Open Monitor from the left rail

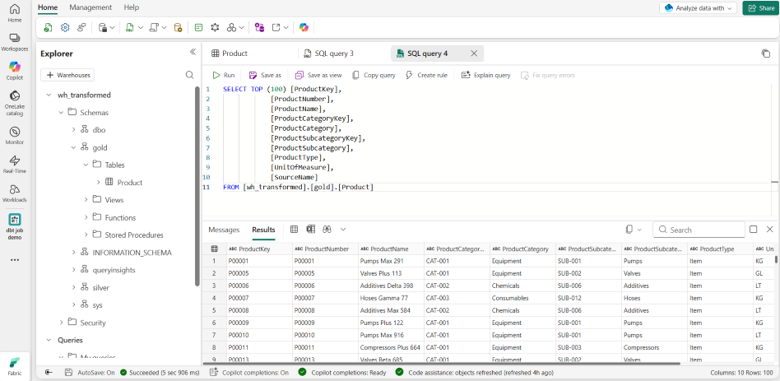pyautogui.click(x=15, y=135)
